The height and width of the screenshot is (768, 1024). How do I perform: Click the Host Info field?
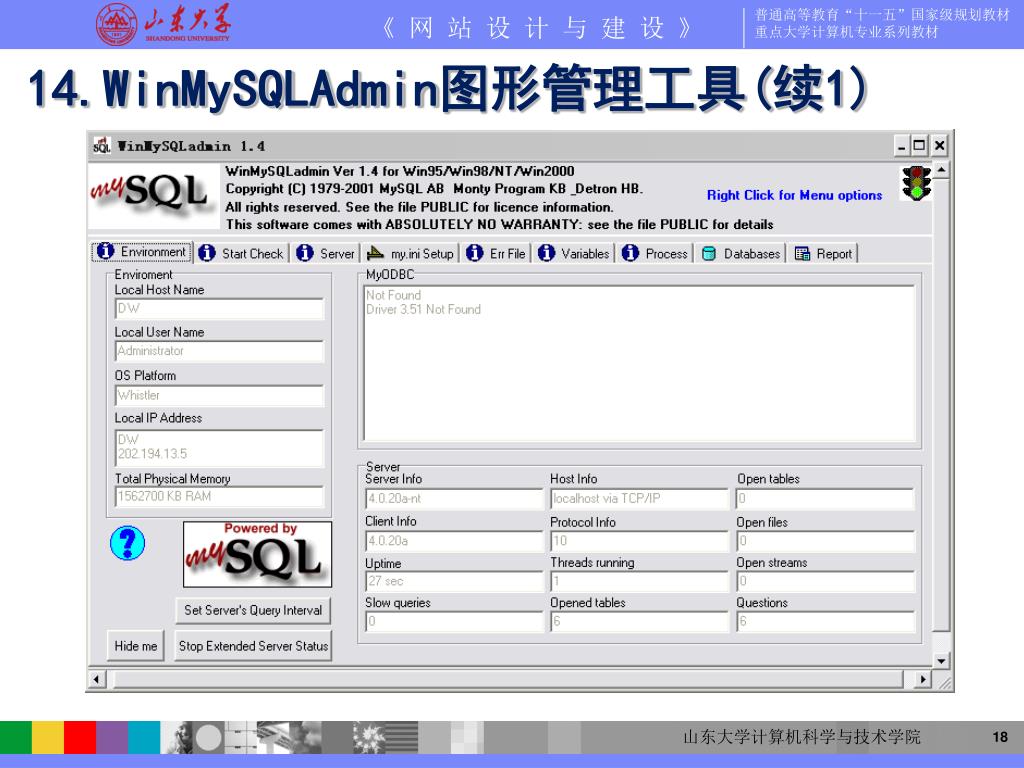tap(639, 499)
